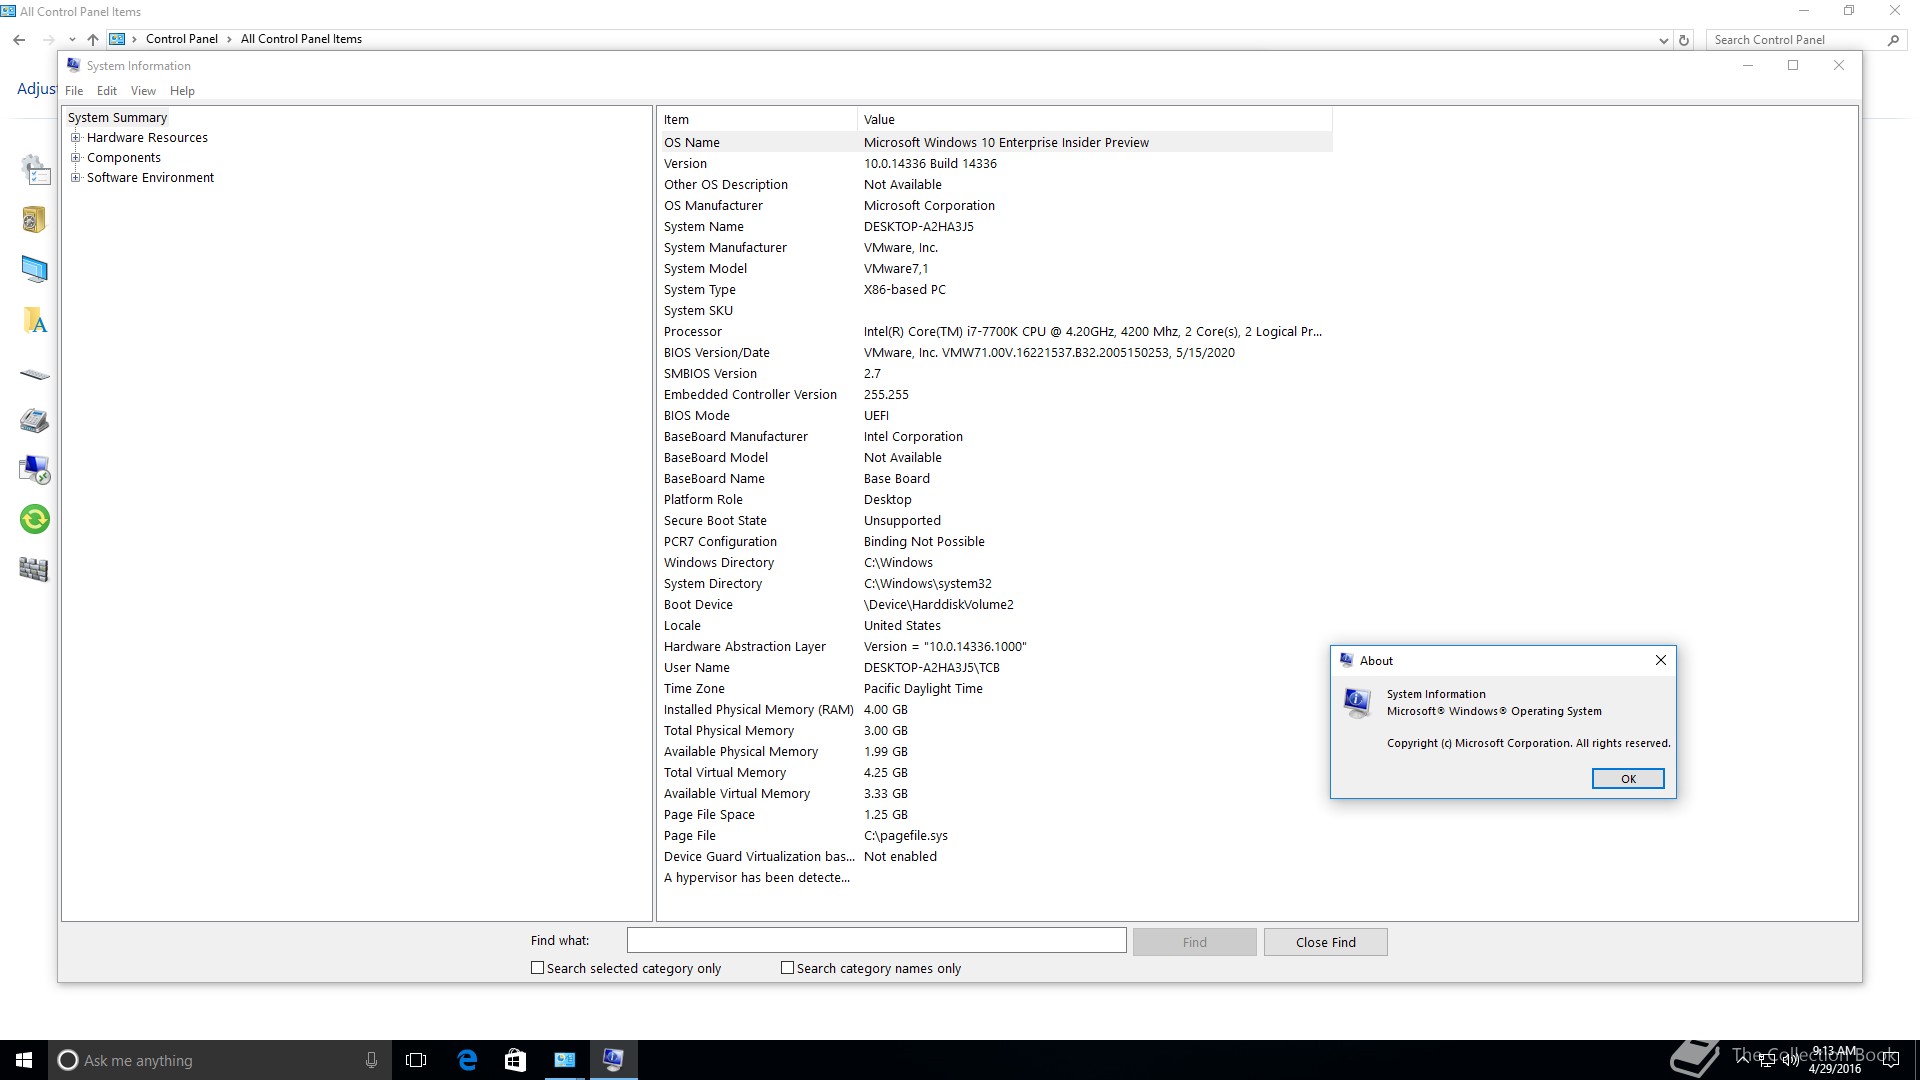Open the Phone and Modem icon in Control Panel

click(34, 420)
